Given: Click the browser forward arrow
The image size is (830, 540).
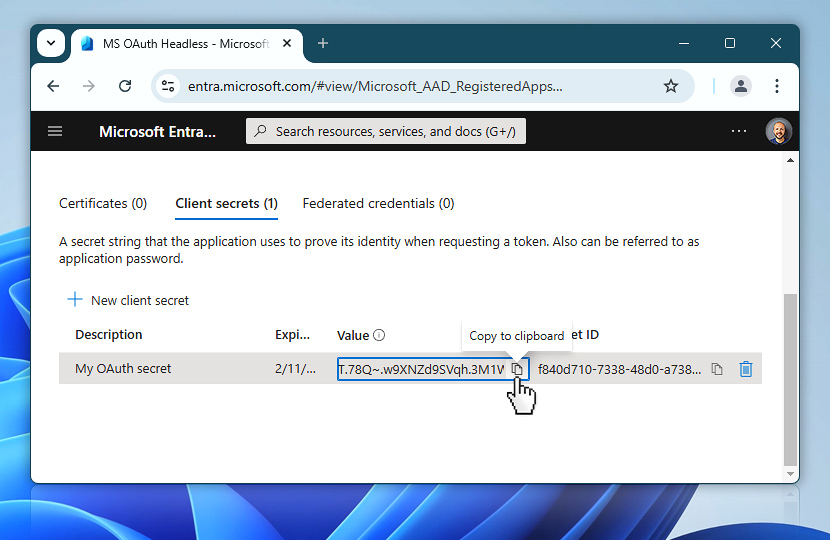Looking at the screenshot, I should point(89,86).
